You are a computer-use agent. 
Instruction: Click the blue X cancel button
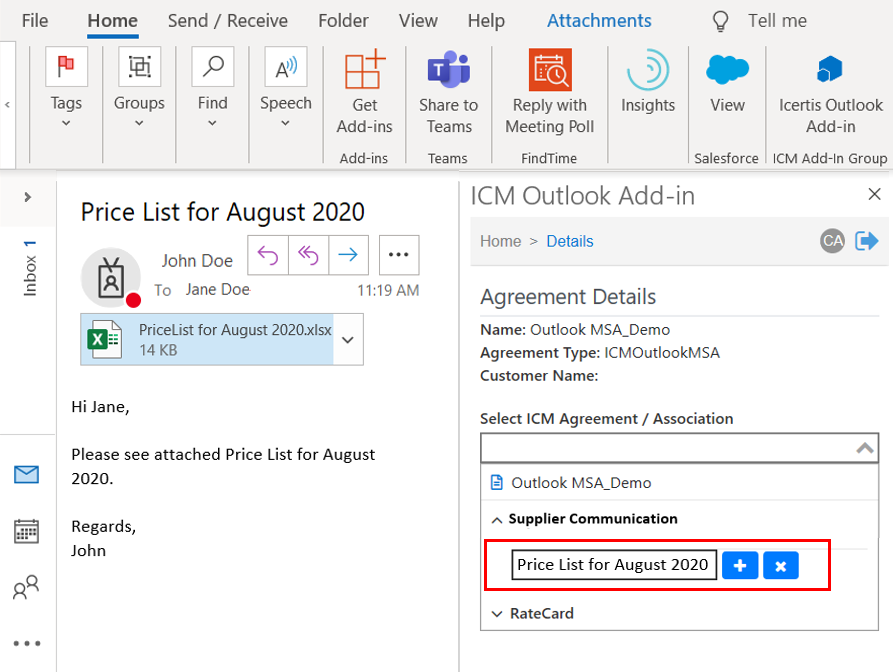780,565
